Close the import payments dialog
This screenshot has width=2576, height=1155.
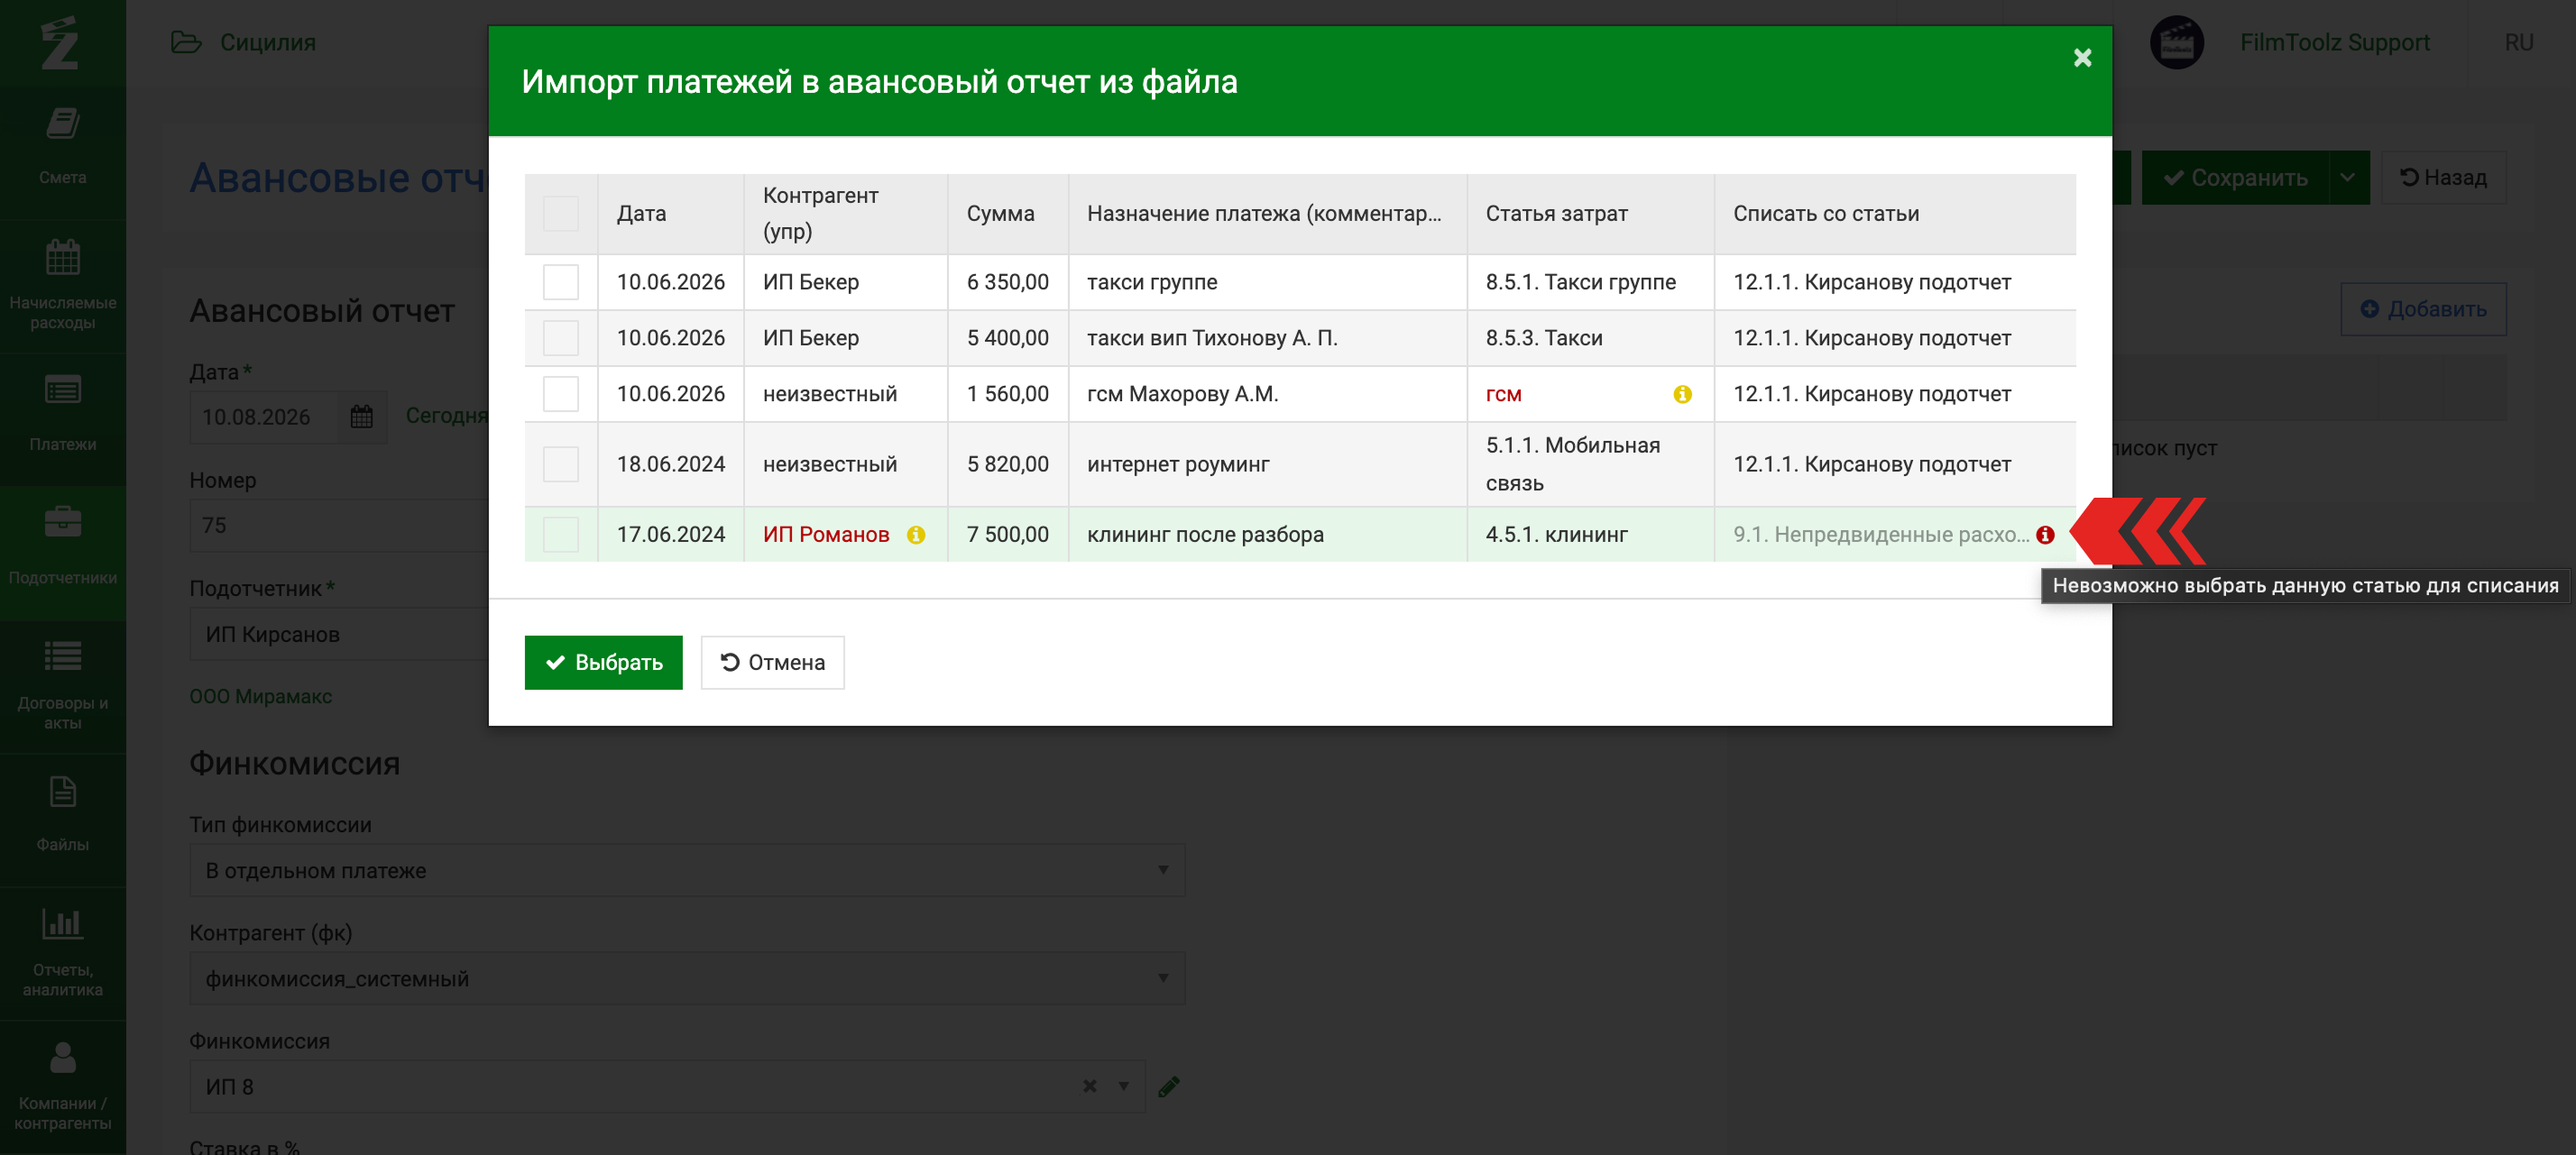(x=2082, y=58)
